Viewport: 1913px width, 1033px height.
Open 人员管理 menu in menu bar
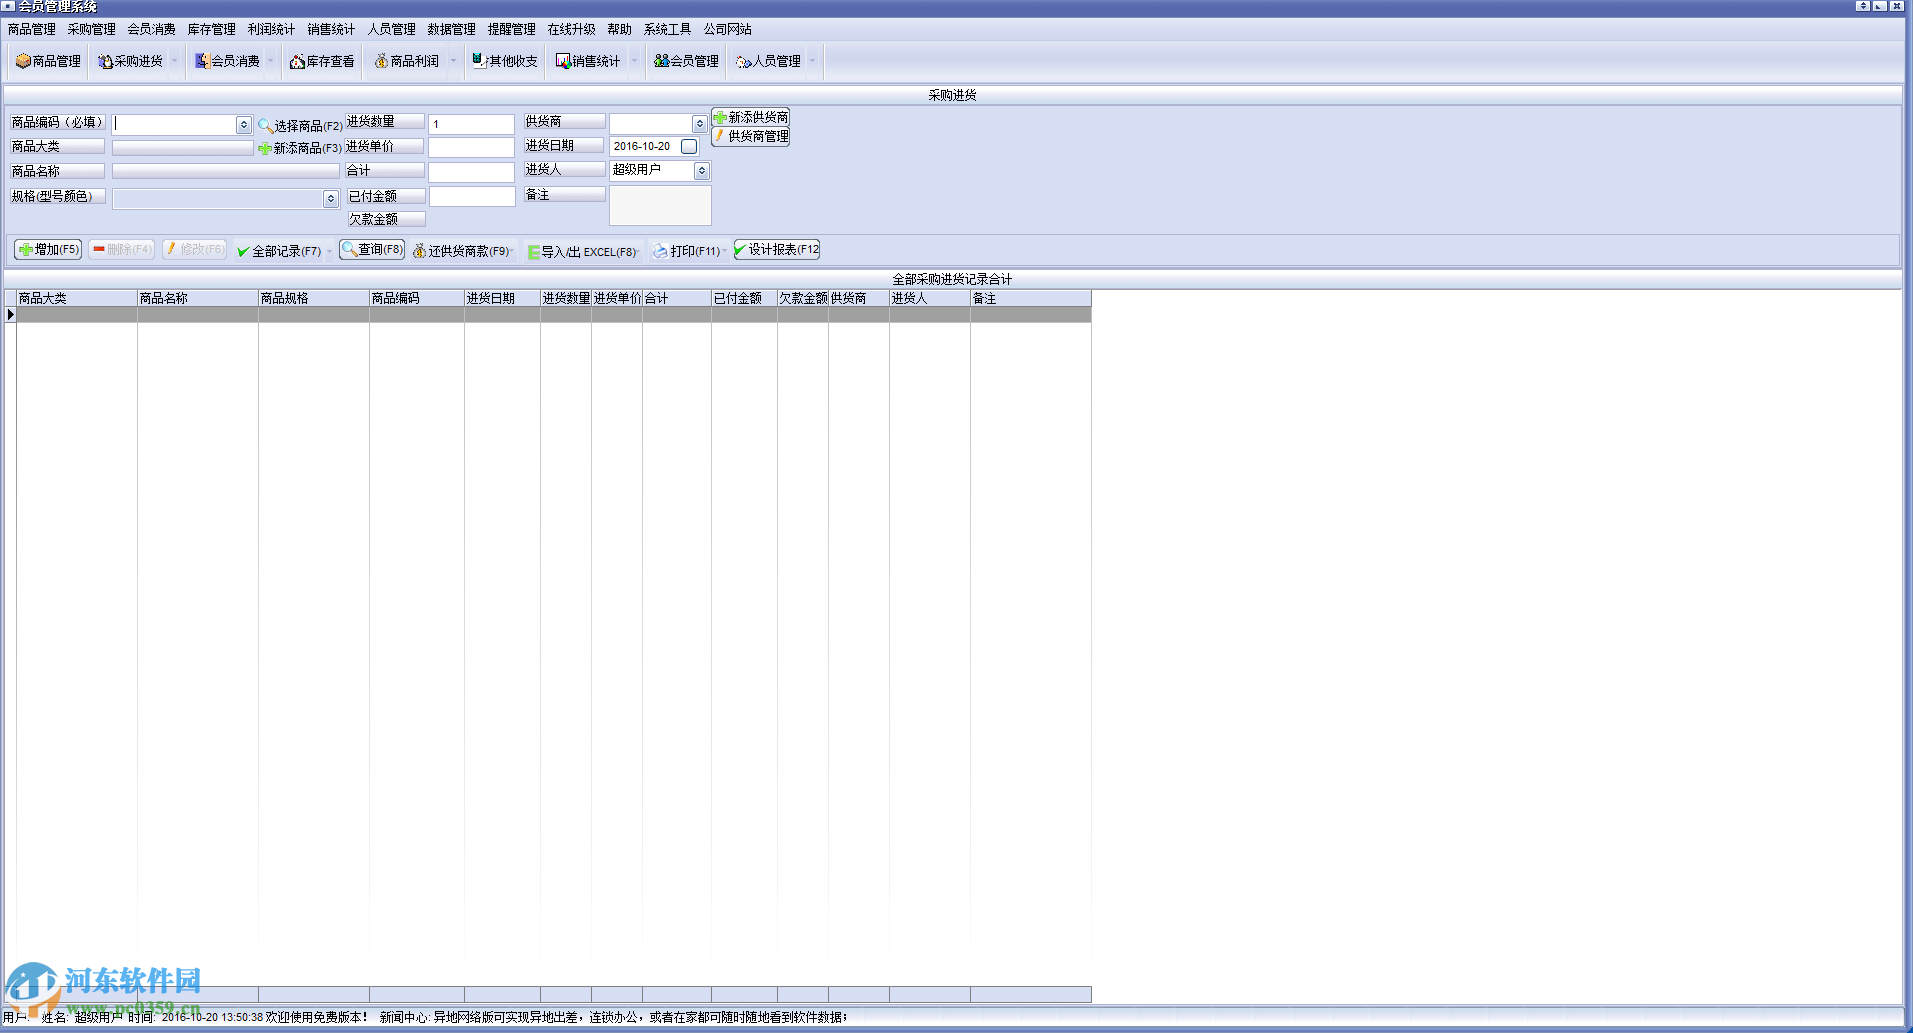click(392, 29)
